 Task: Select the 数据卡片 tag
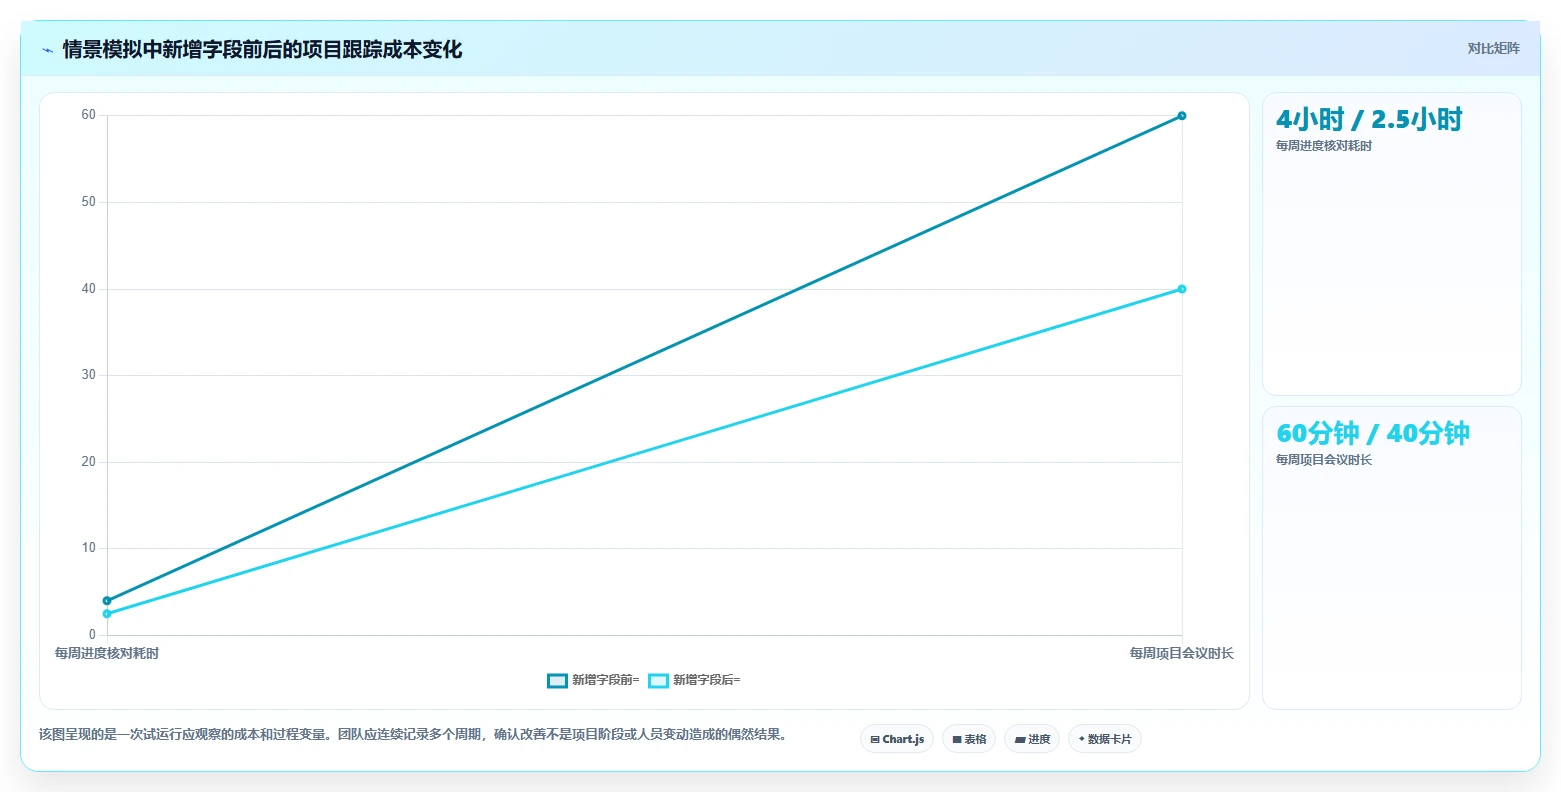click(1105, 739)
